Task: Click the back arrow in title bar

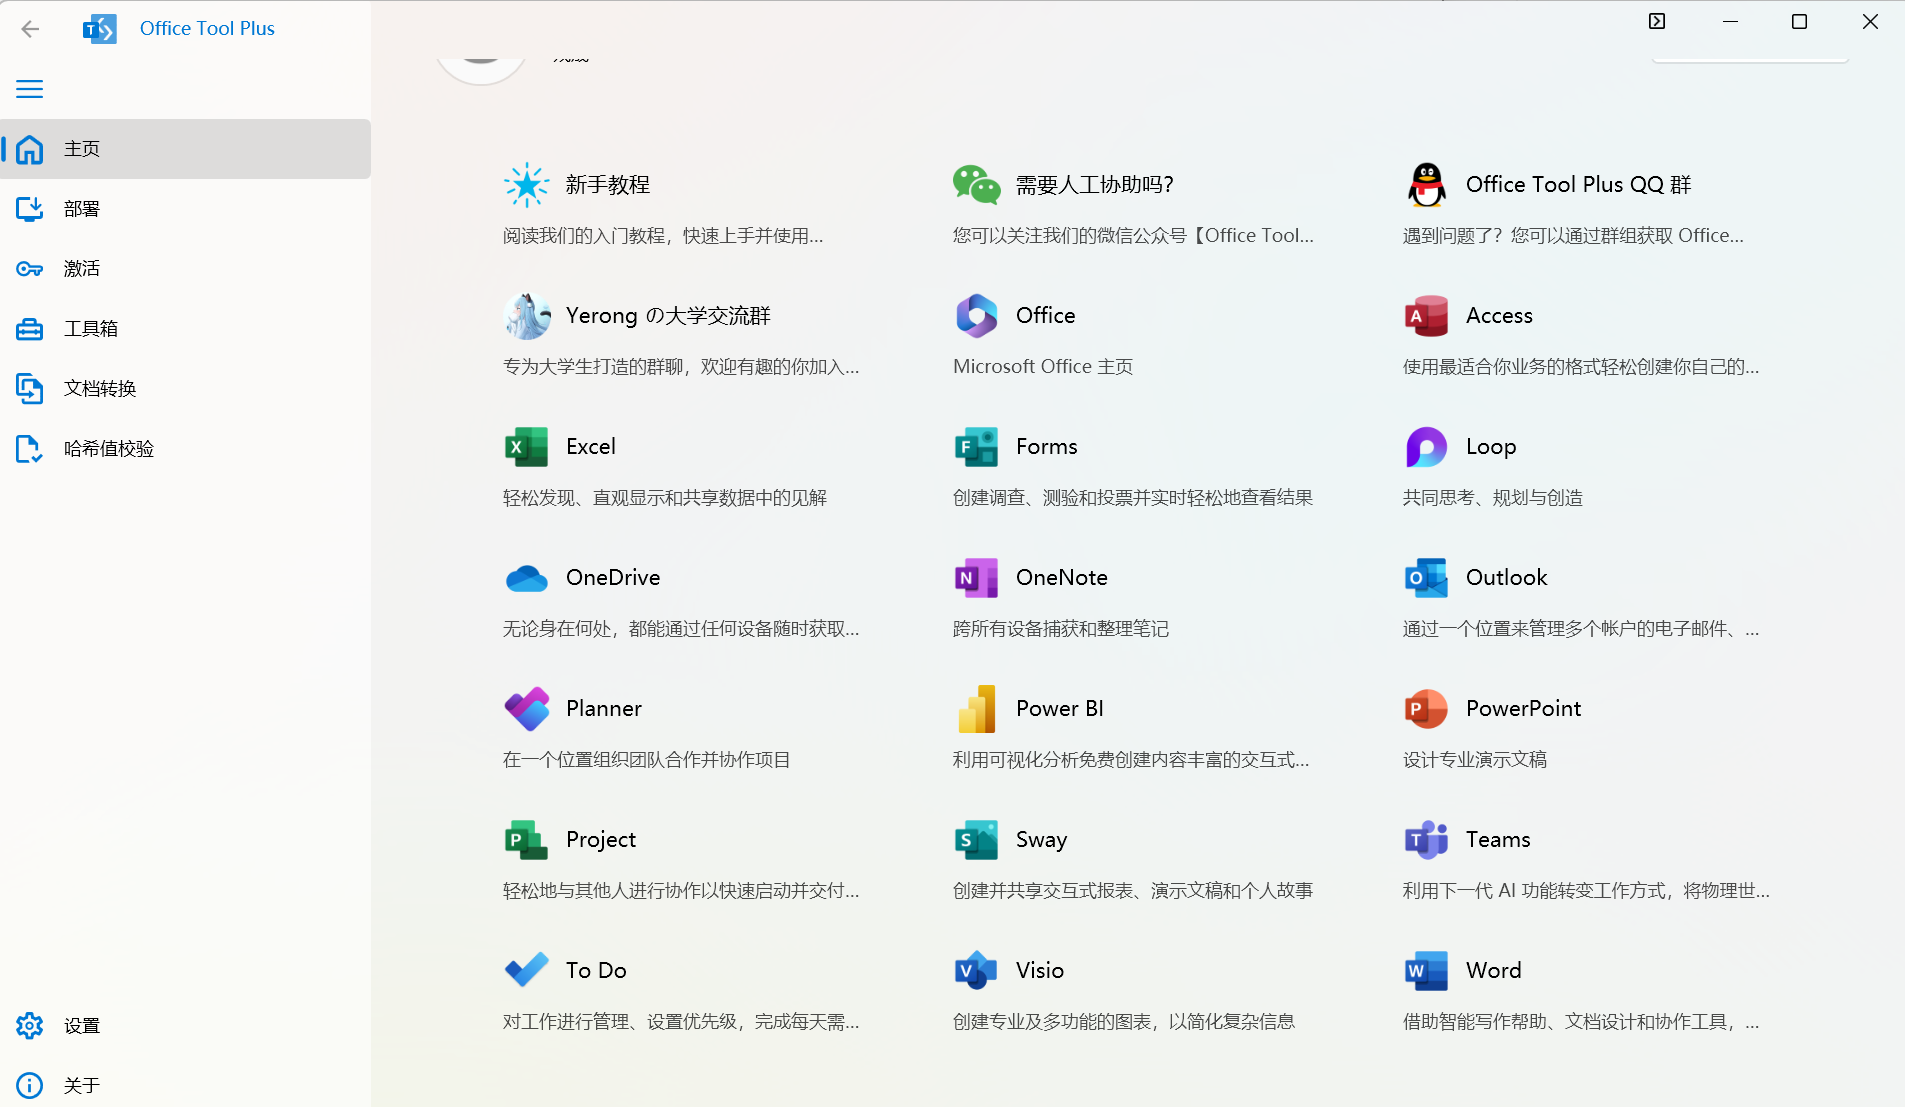Action: [30, 29]
